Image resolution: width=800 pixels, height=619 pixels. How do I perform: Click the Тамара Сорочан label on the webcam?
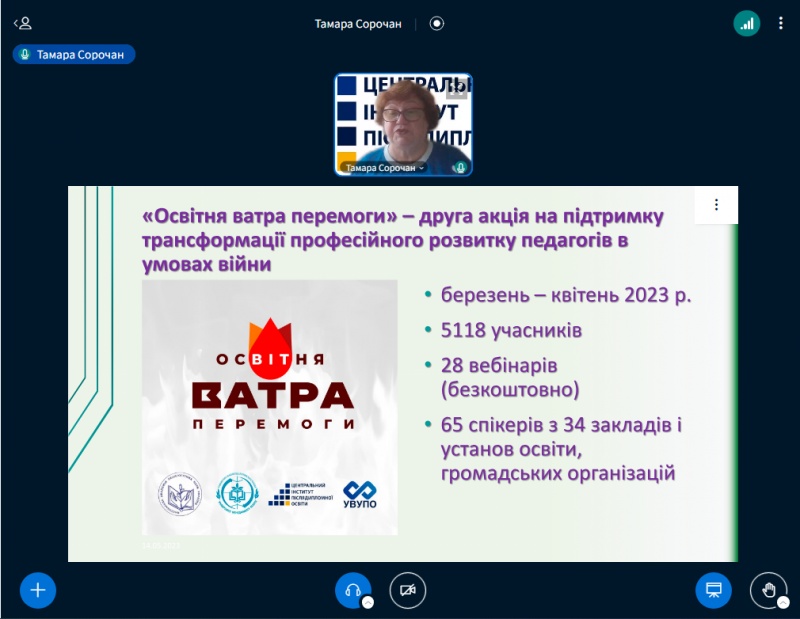(383, 168)
